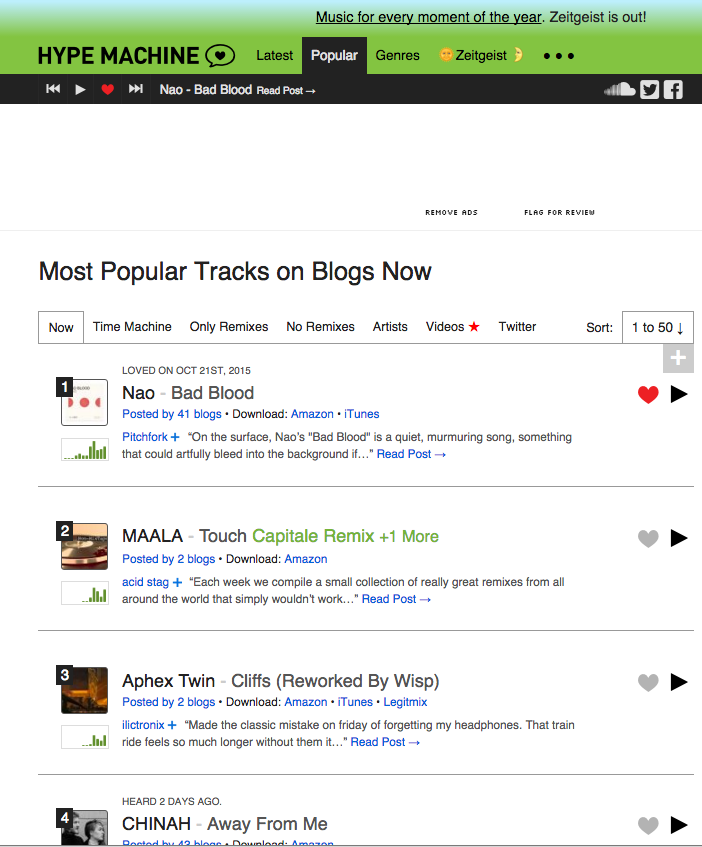Love the MAALA - Touch track
This screenshot has height=847, width=702.
click(x=648, y=538)
